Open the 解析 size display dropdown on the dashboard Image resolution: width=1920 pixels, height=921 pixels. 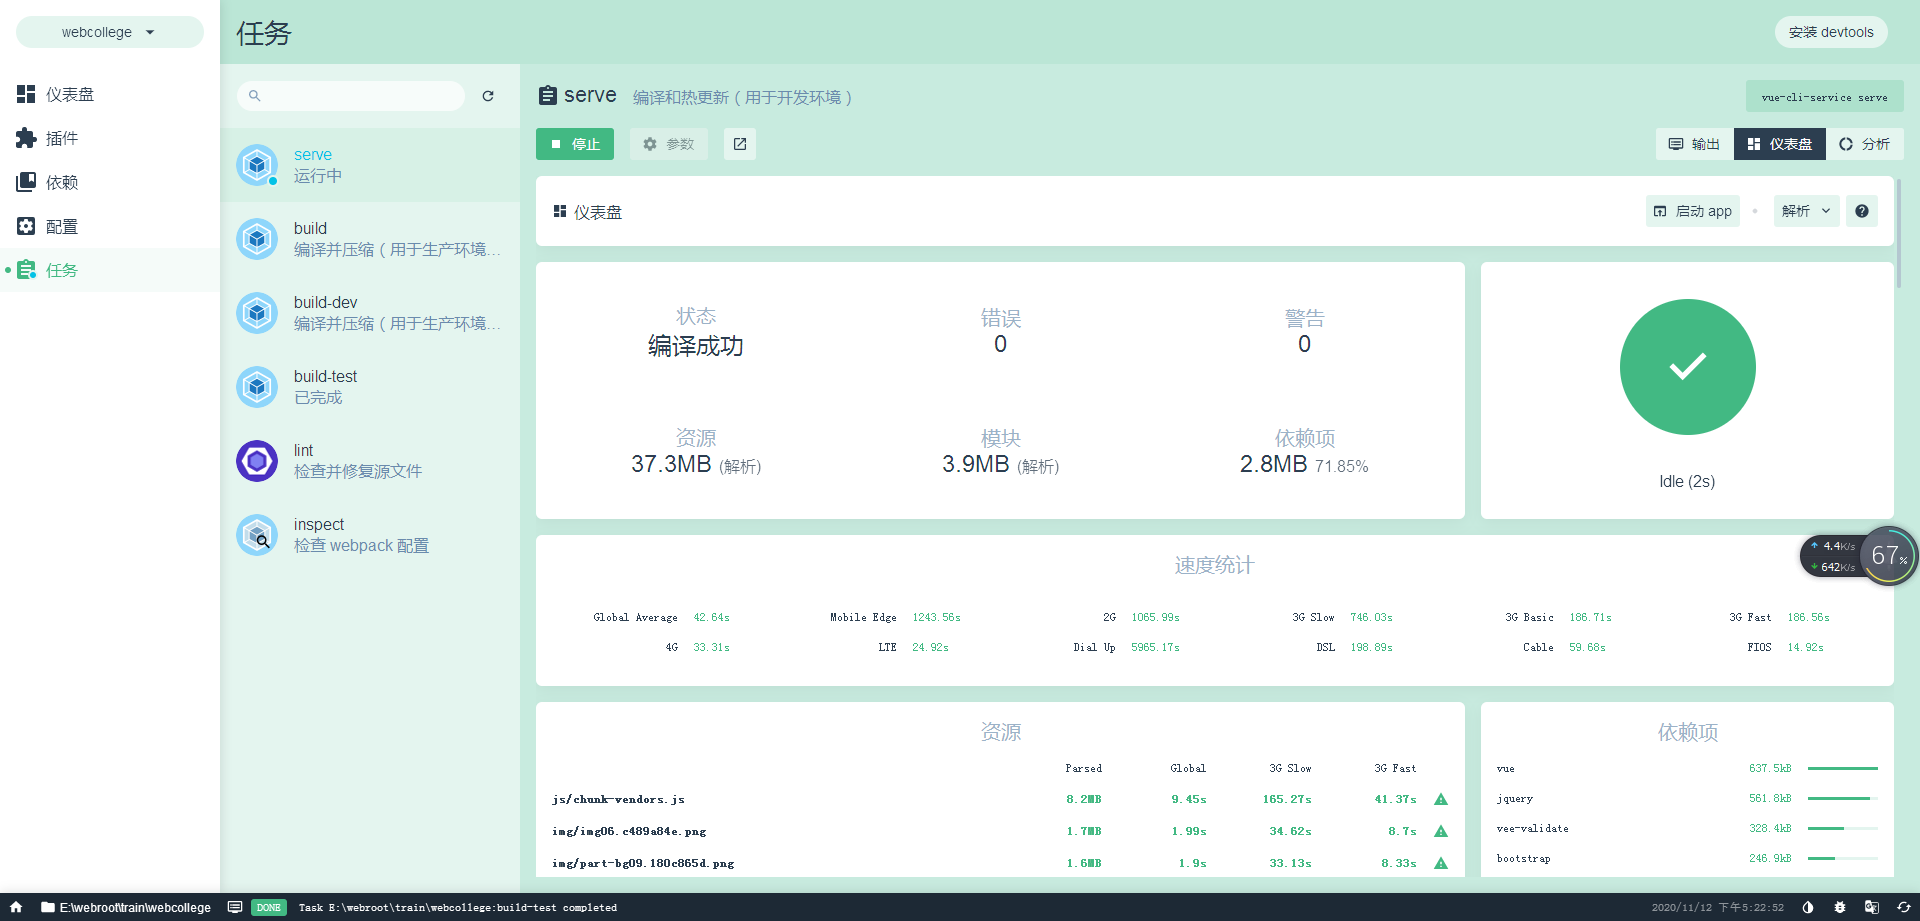pos(1805,211)
